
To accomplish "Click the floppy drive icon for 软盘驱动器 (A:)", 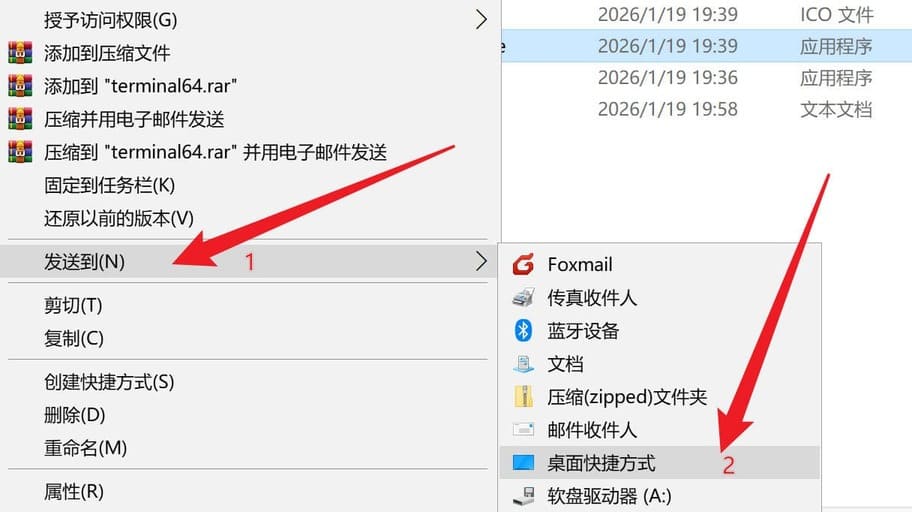I will point(523,496).
